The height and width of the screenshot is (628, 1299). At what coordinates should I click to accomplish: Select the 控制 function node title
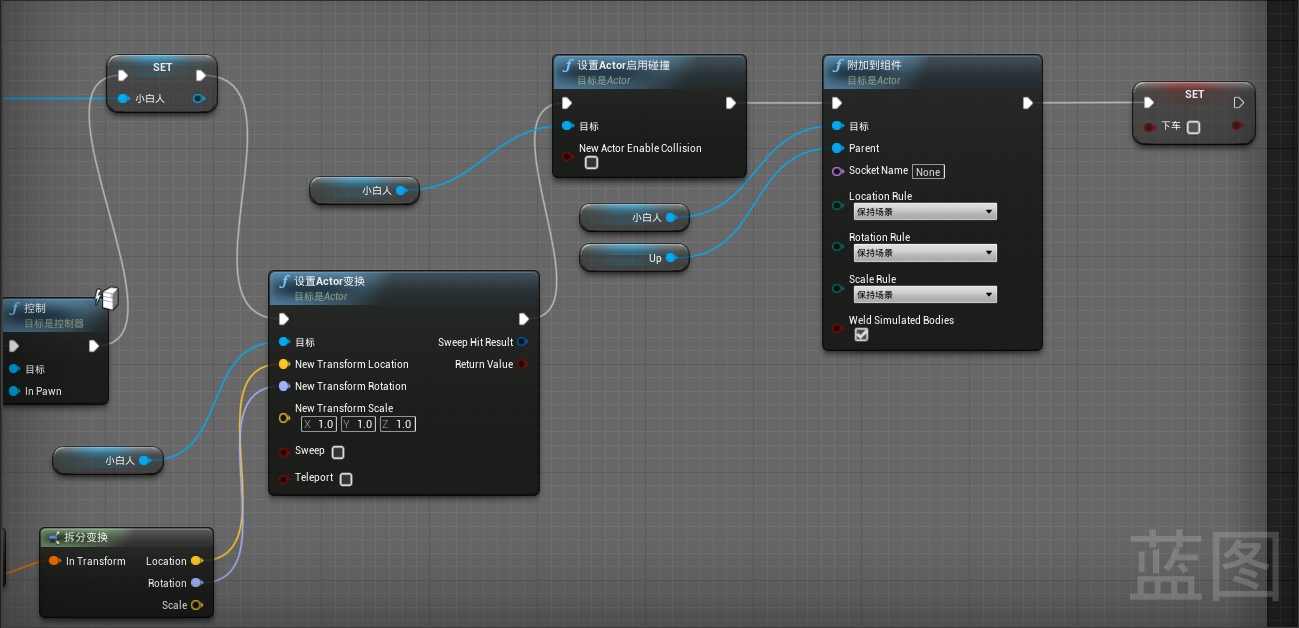point(35,308)
